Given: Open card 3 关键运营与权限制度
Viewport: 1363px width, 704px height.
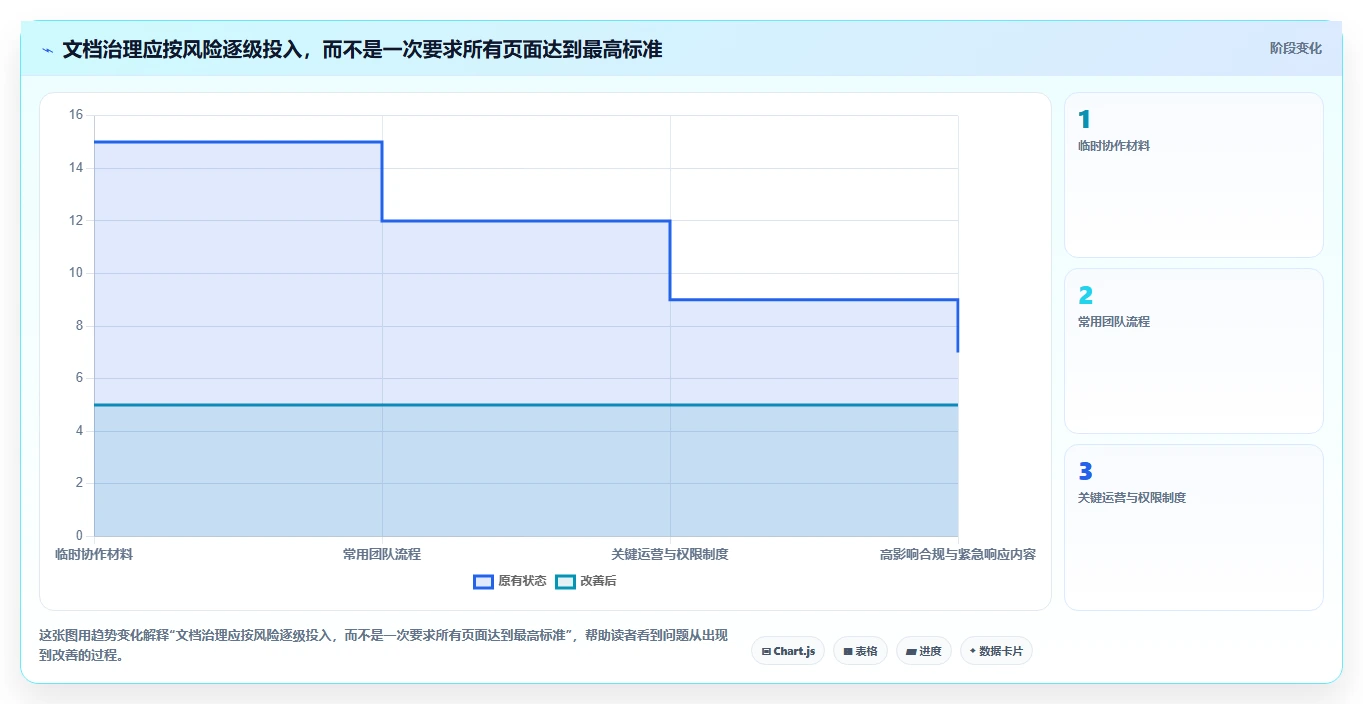Looking at the screenshot, I should (x=1194, y=527).
